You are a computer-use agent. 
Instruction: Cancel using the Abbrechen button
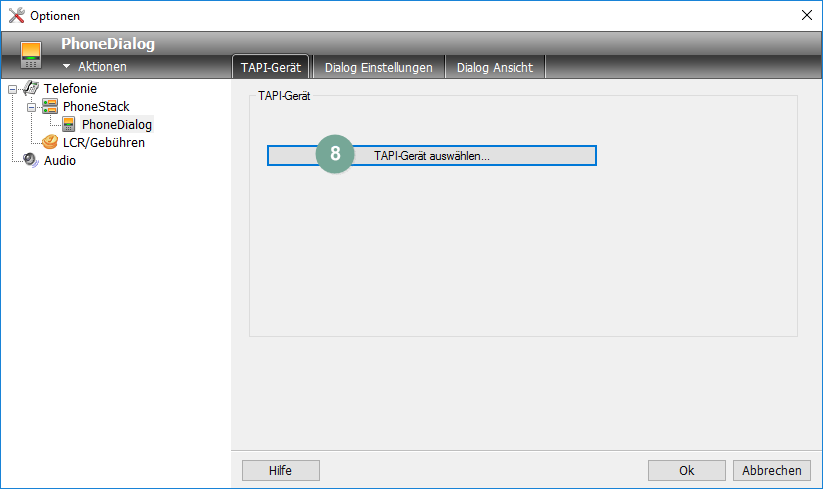(771, 470)
